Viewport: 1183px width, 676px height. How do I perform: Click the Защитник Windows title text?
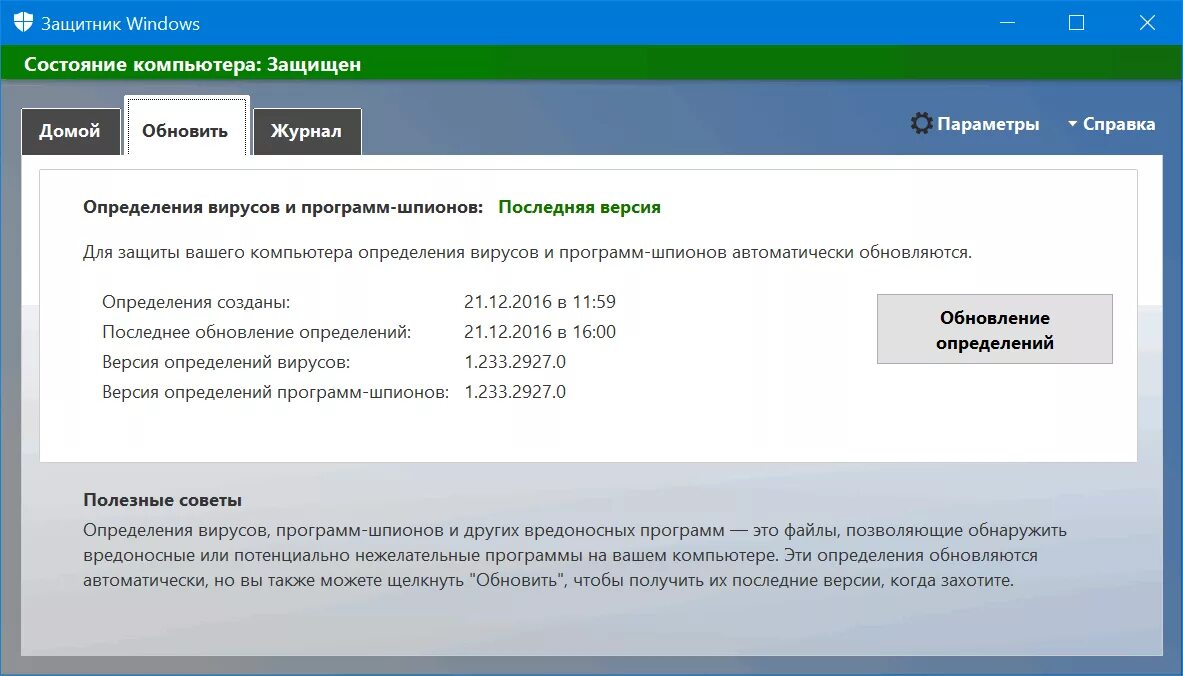[120, 23]
